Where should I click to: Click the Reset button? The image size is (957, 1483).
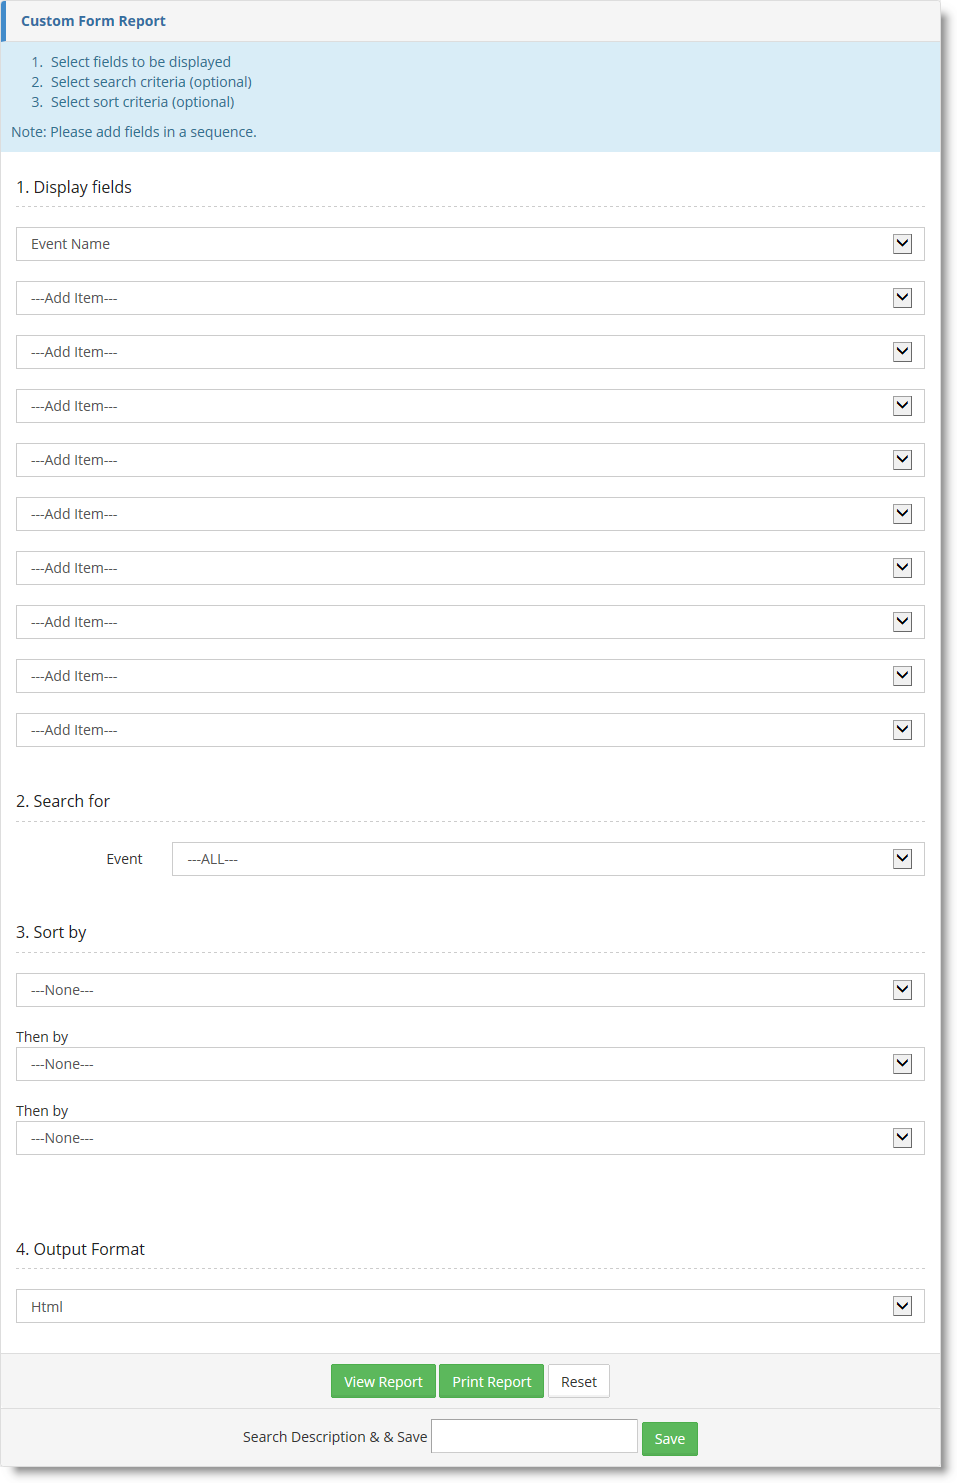click(x=578, y=1382)
